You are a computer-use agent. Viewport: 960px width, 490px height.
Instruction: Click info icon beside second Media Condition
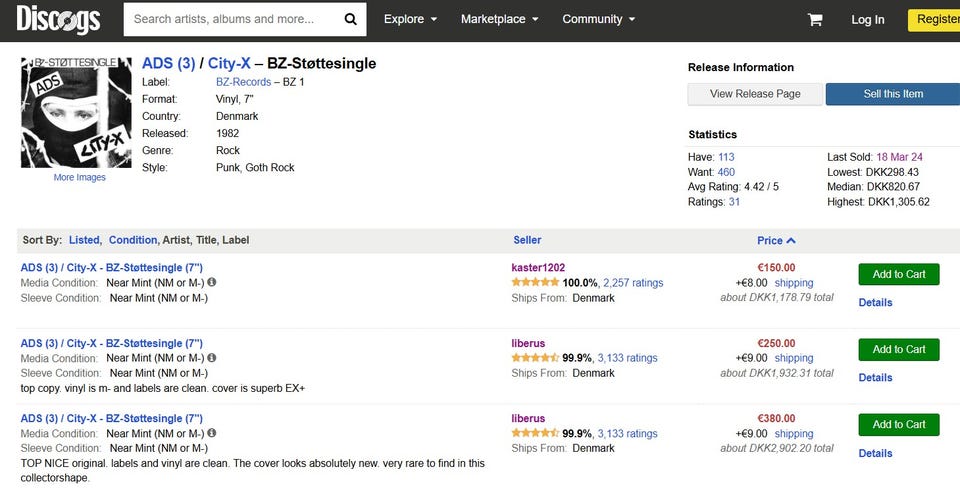coord(212,358)
